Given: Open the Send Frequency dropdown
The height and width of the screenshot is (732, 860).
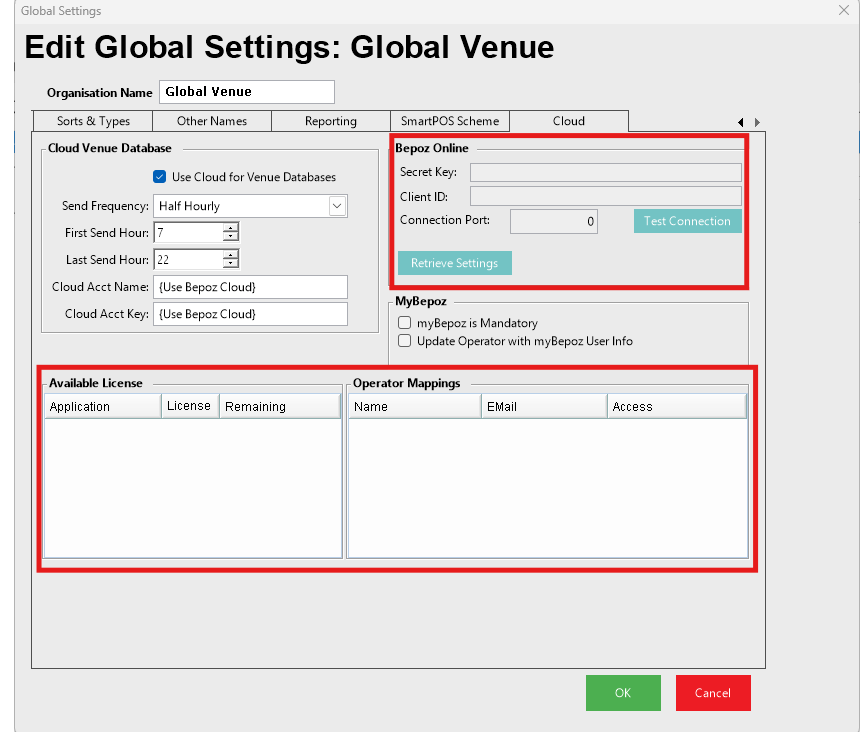Looking at the screenshot, I should pyautogui.click(x=337, y=206).
